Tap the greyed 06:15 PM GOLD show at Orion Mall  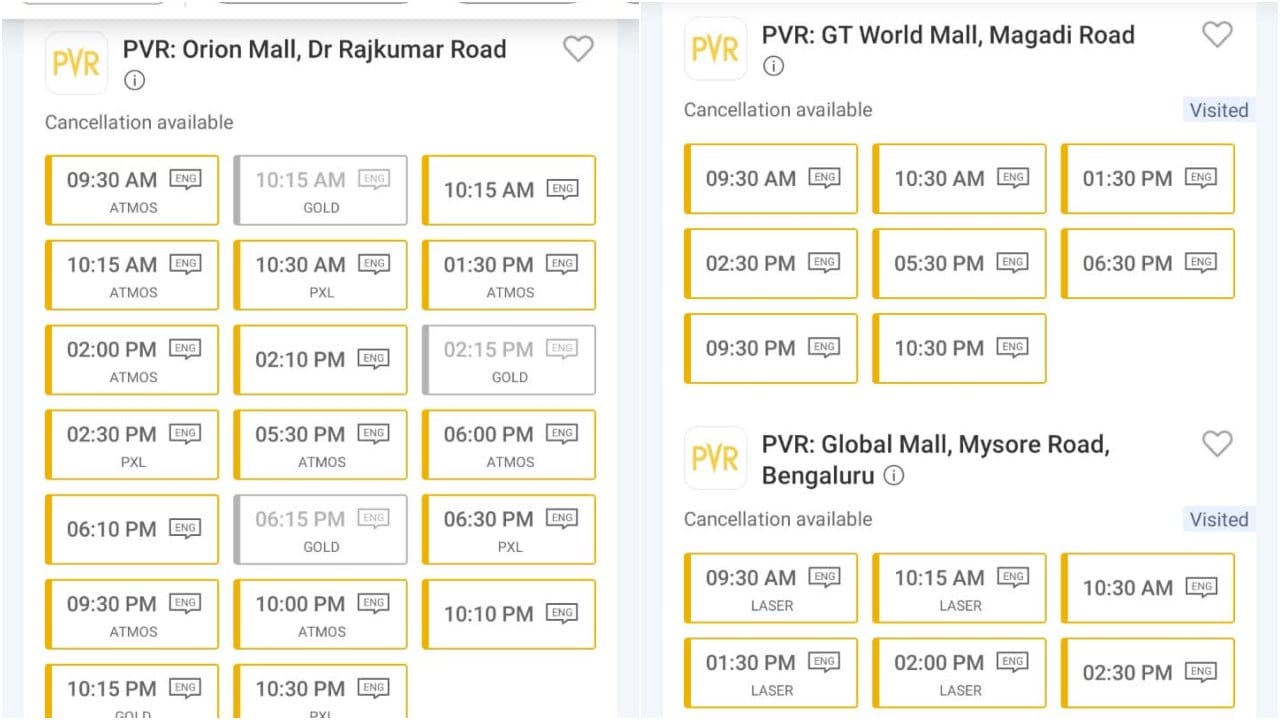click(x=321, y=530)
